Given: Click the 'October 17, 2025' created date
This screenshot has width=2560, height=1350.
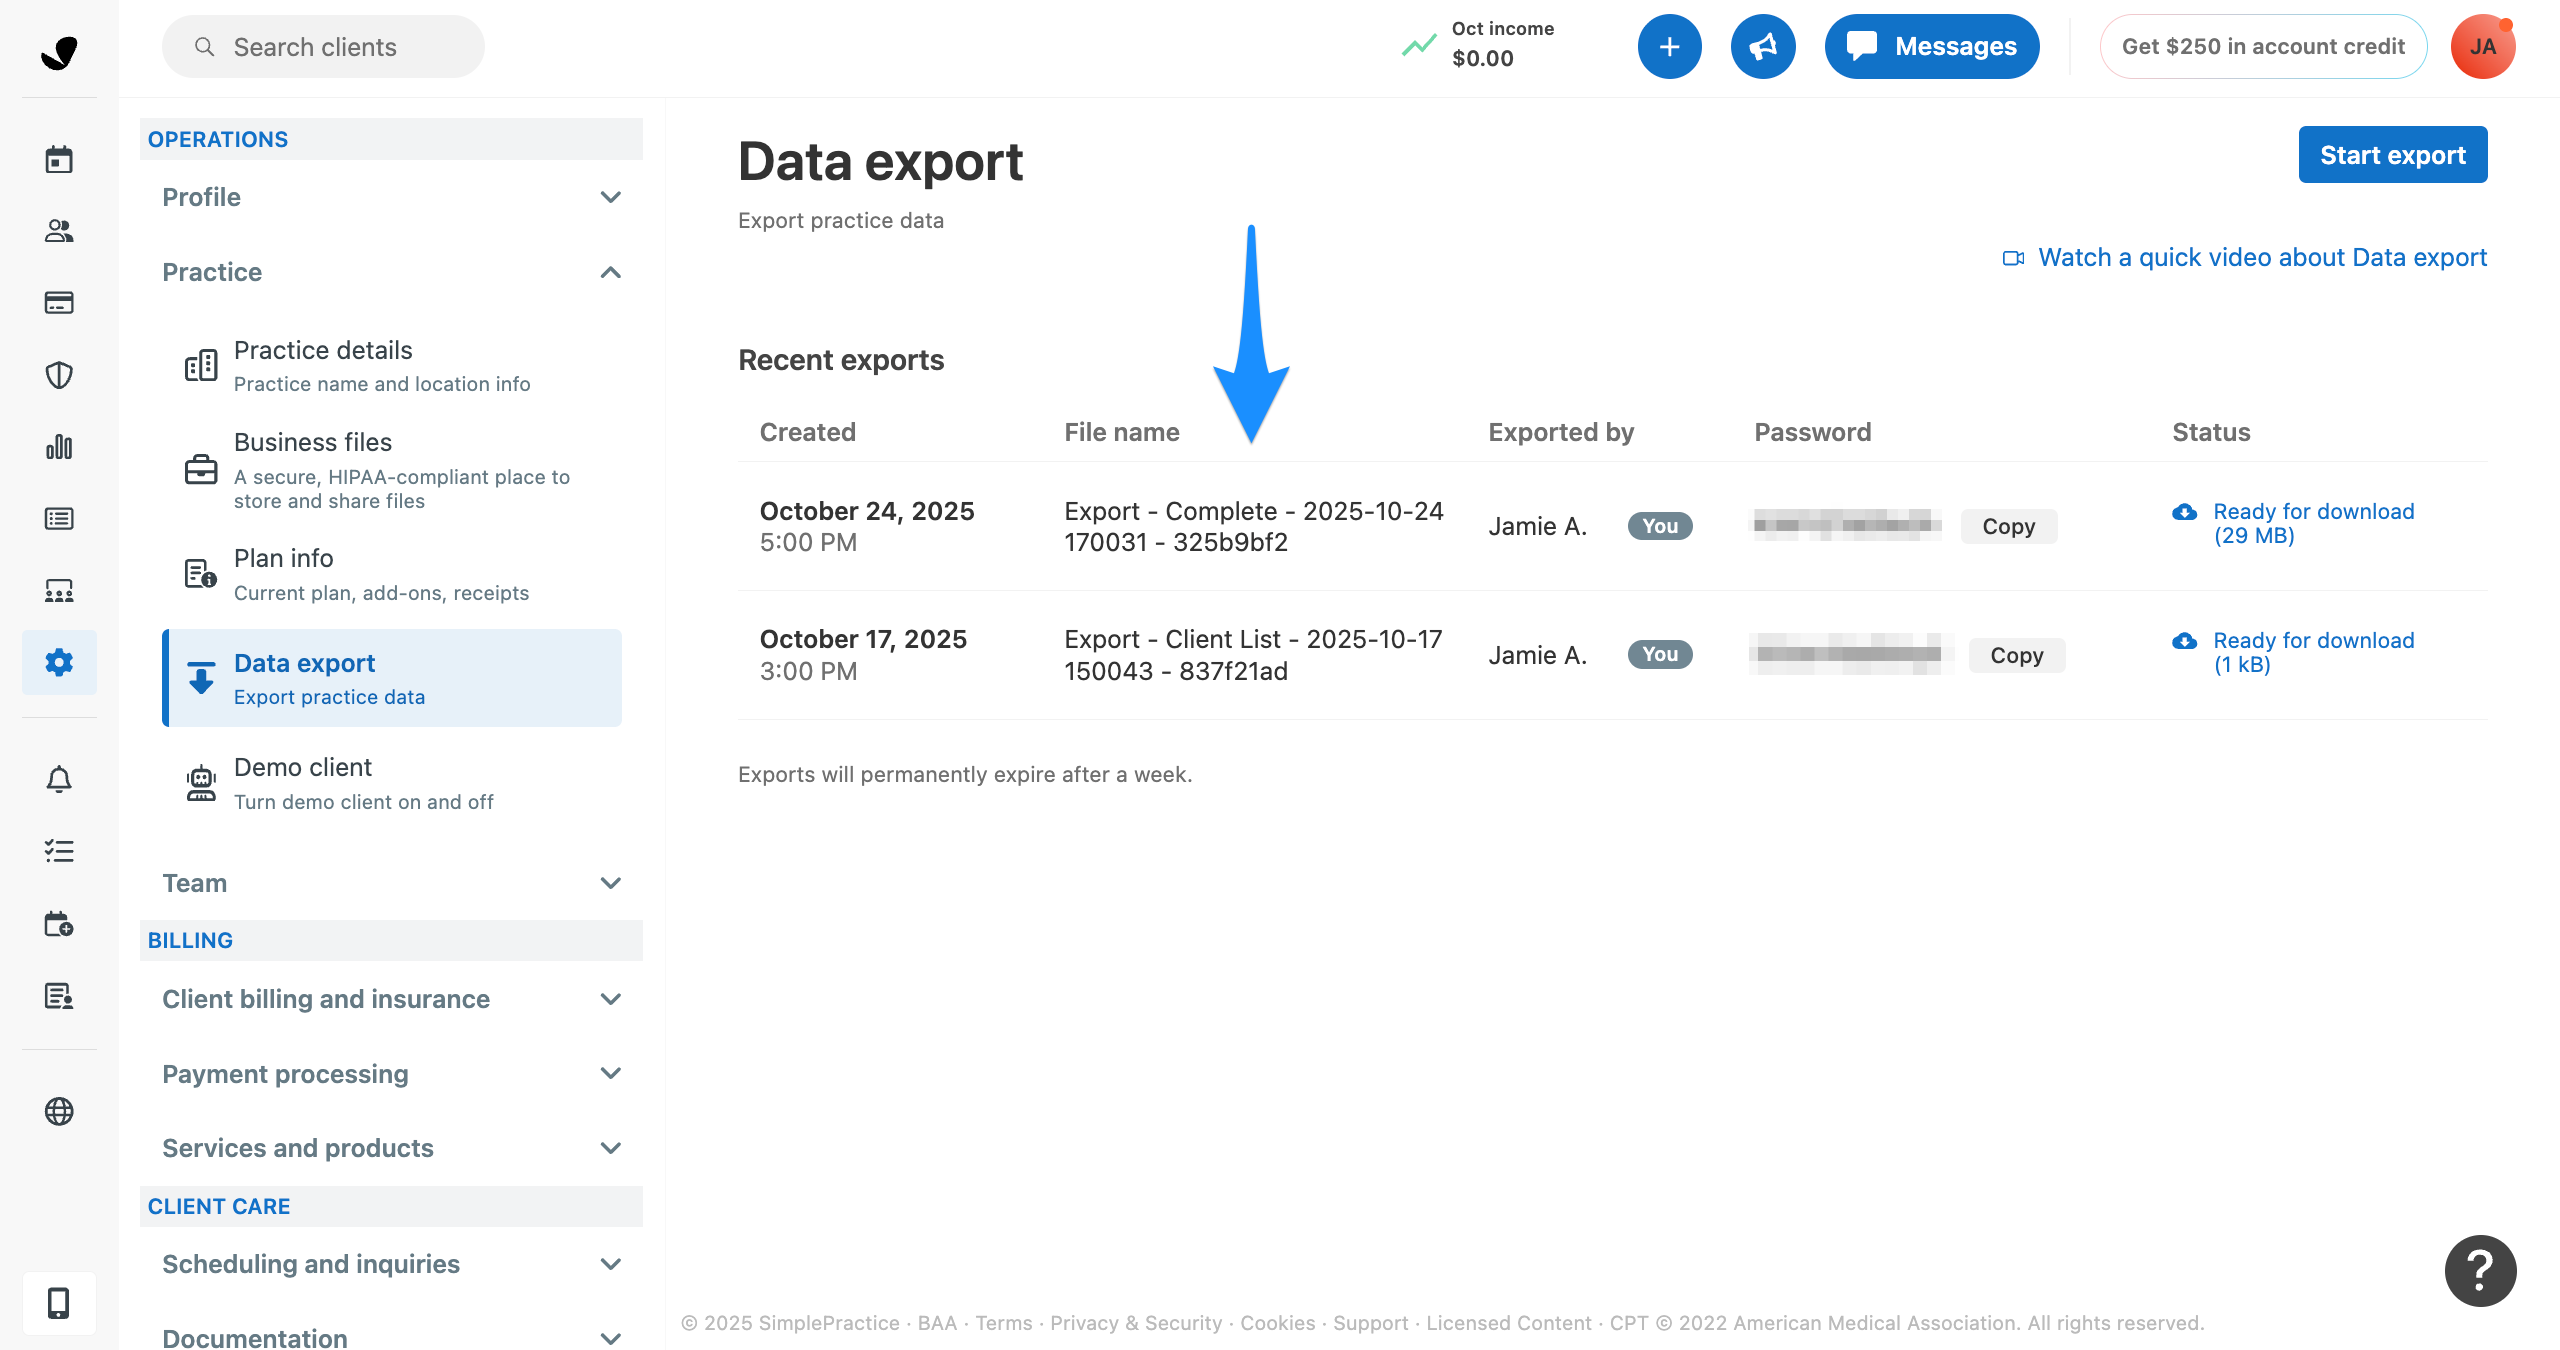Looking at the screenshot, I should click(x=863, y=640).
